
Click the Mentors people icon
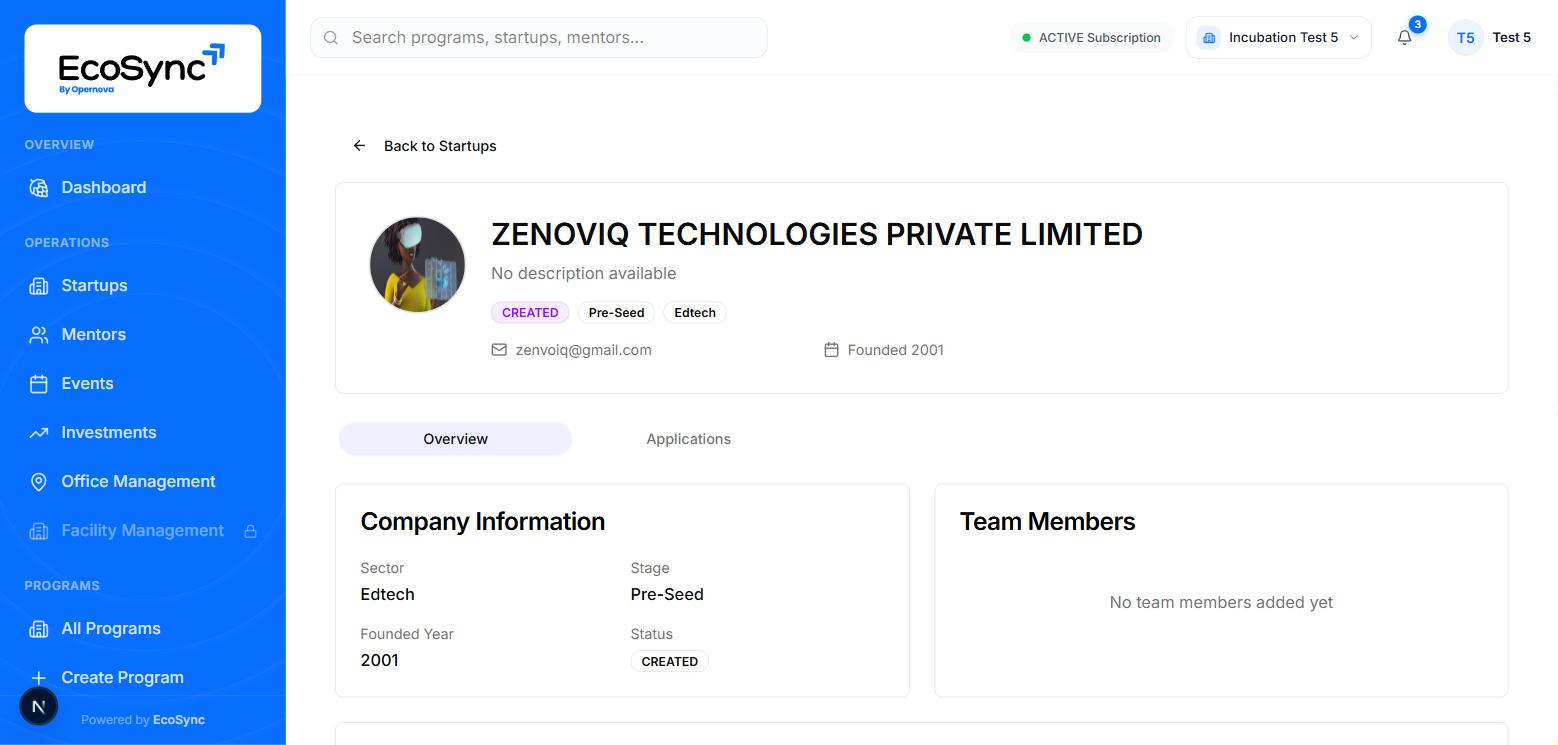[x=39, y=335]
